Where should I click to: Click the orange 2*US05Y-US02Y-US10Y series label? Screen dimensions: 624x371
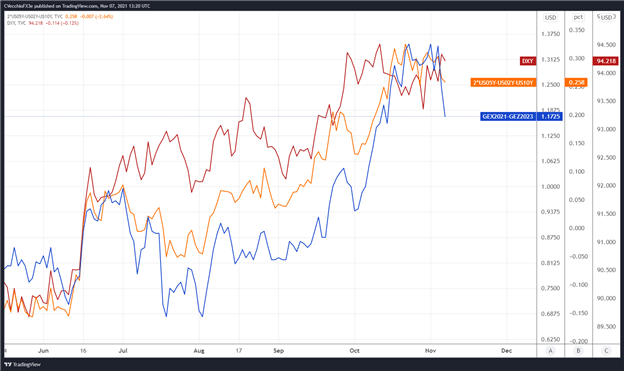coord(503,83)
